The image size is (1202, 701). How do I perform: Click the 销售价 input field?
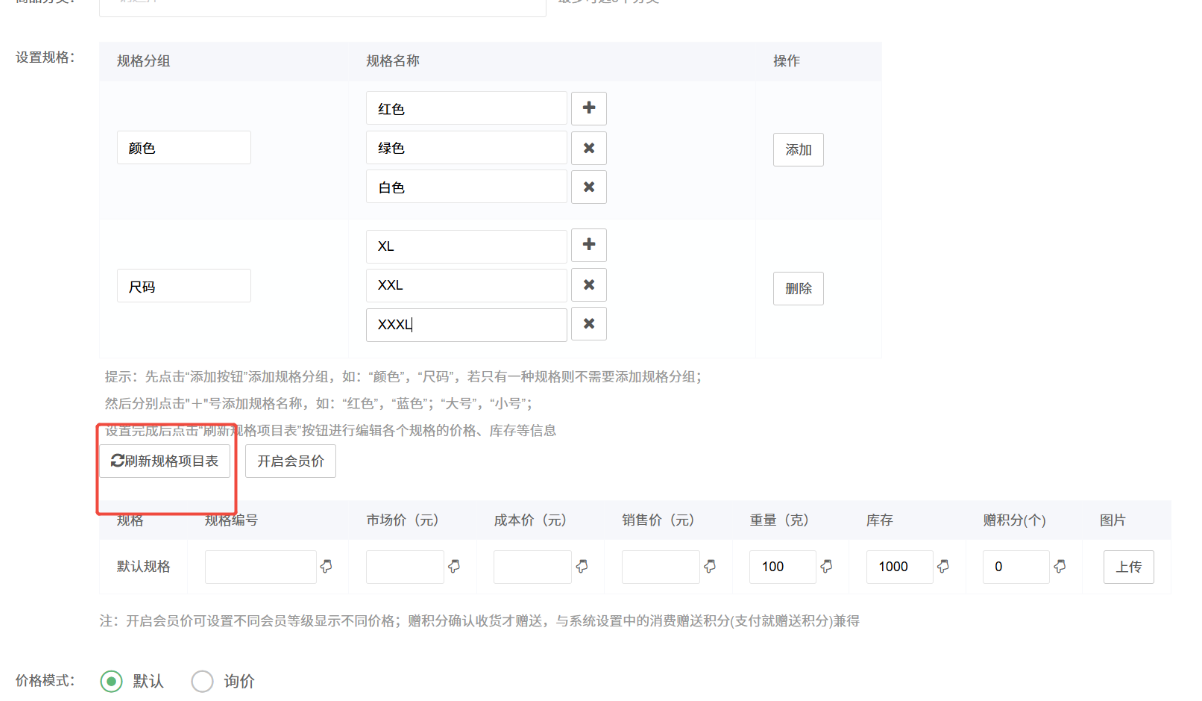660,567
